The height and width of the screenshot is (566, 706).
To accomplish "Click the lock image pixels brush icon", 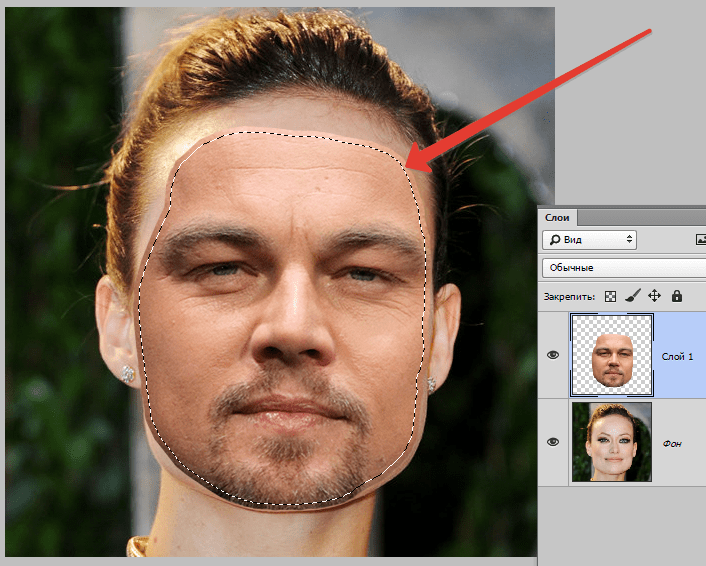I will (632, 296).
